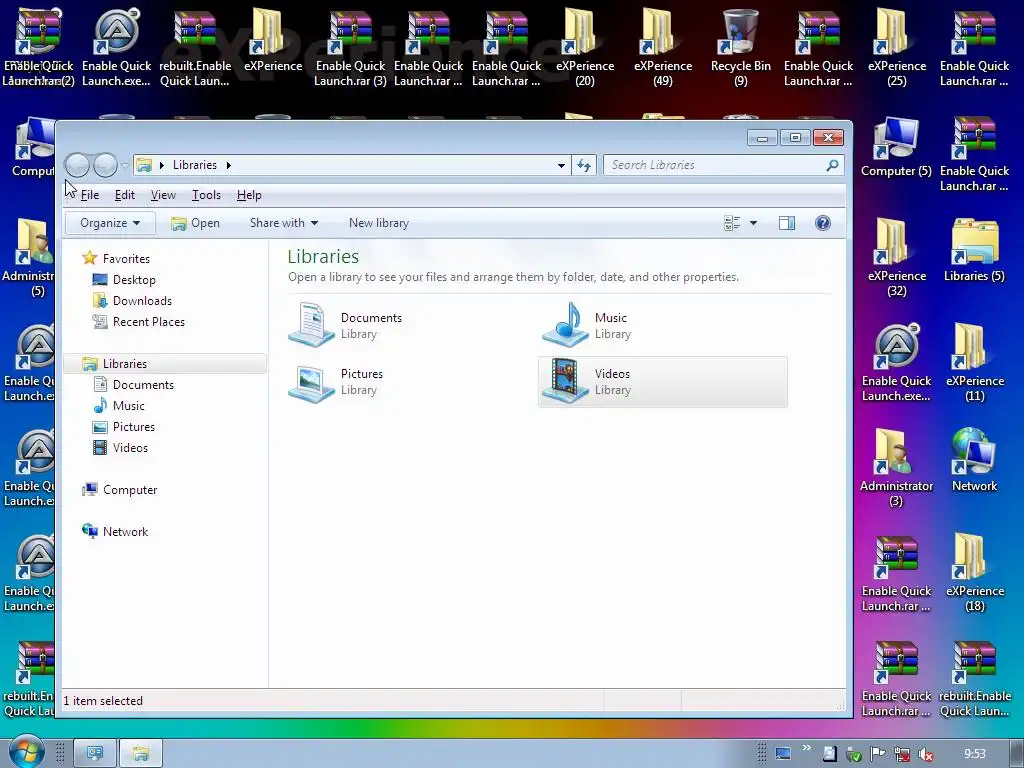The height and width of the screenshot is (768, 1024).
Task: Click the Open toolbar button
Action: point(195,223)
